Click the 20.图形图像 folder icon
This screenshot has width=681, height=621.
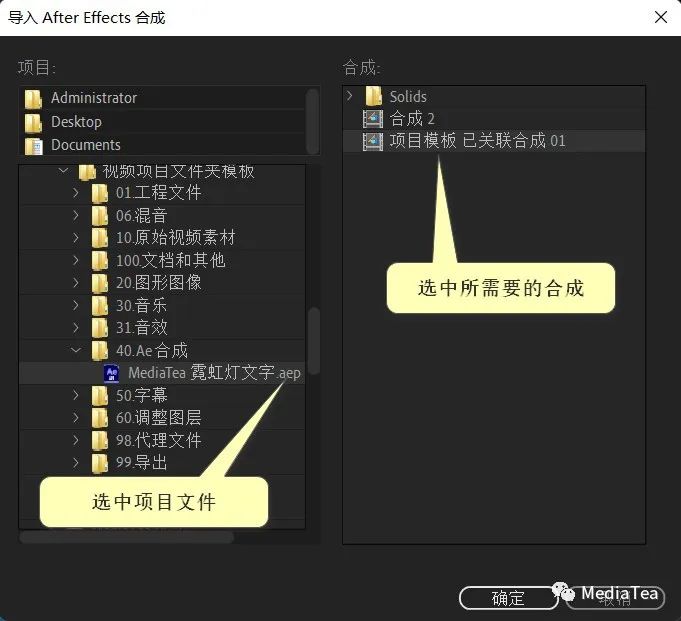[x=99, y=283]
